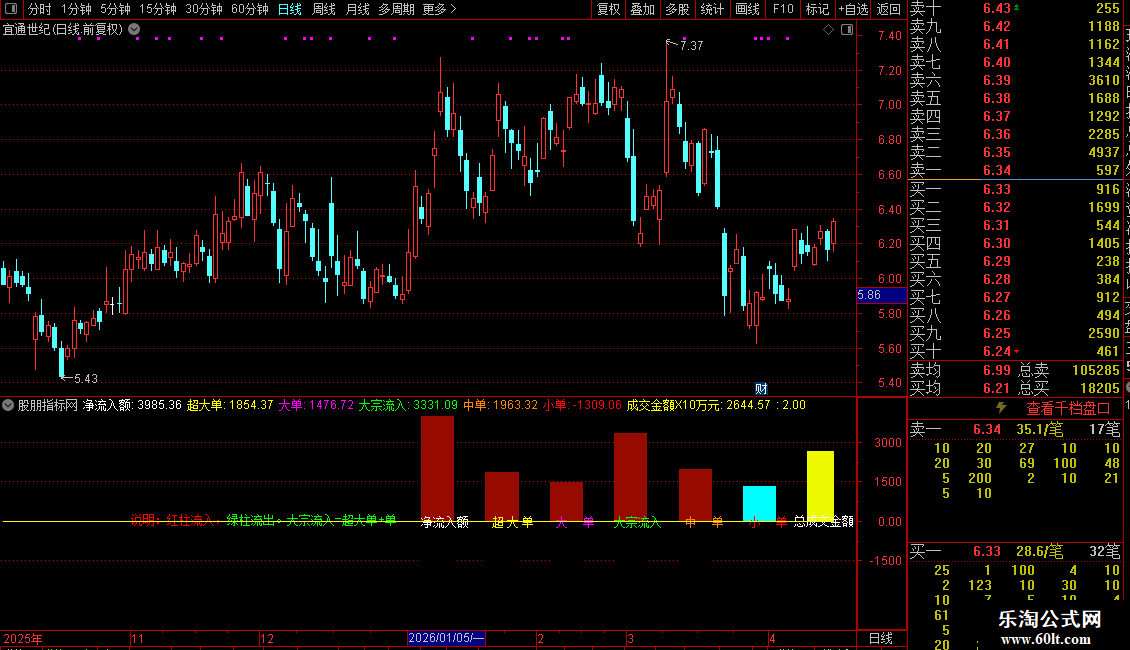Screen dimensions: 1130x650
Task: Switch to the 1分钟 period
Action: [x=76, y=9]
